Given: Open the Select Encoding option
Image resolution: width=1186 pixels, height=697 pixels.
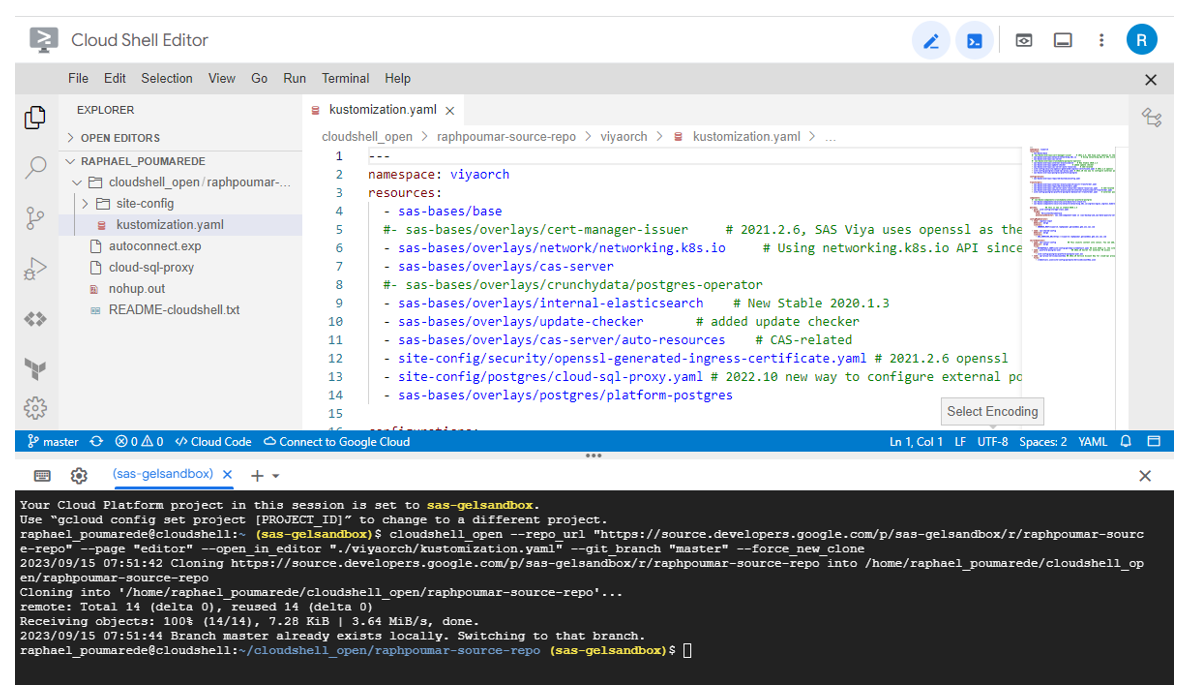Looking at the screenshot, I should coord(992,411).
